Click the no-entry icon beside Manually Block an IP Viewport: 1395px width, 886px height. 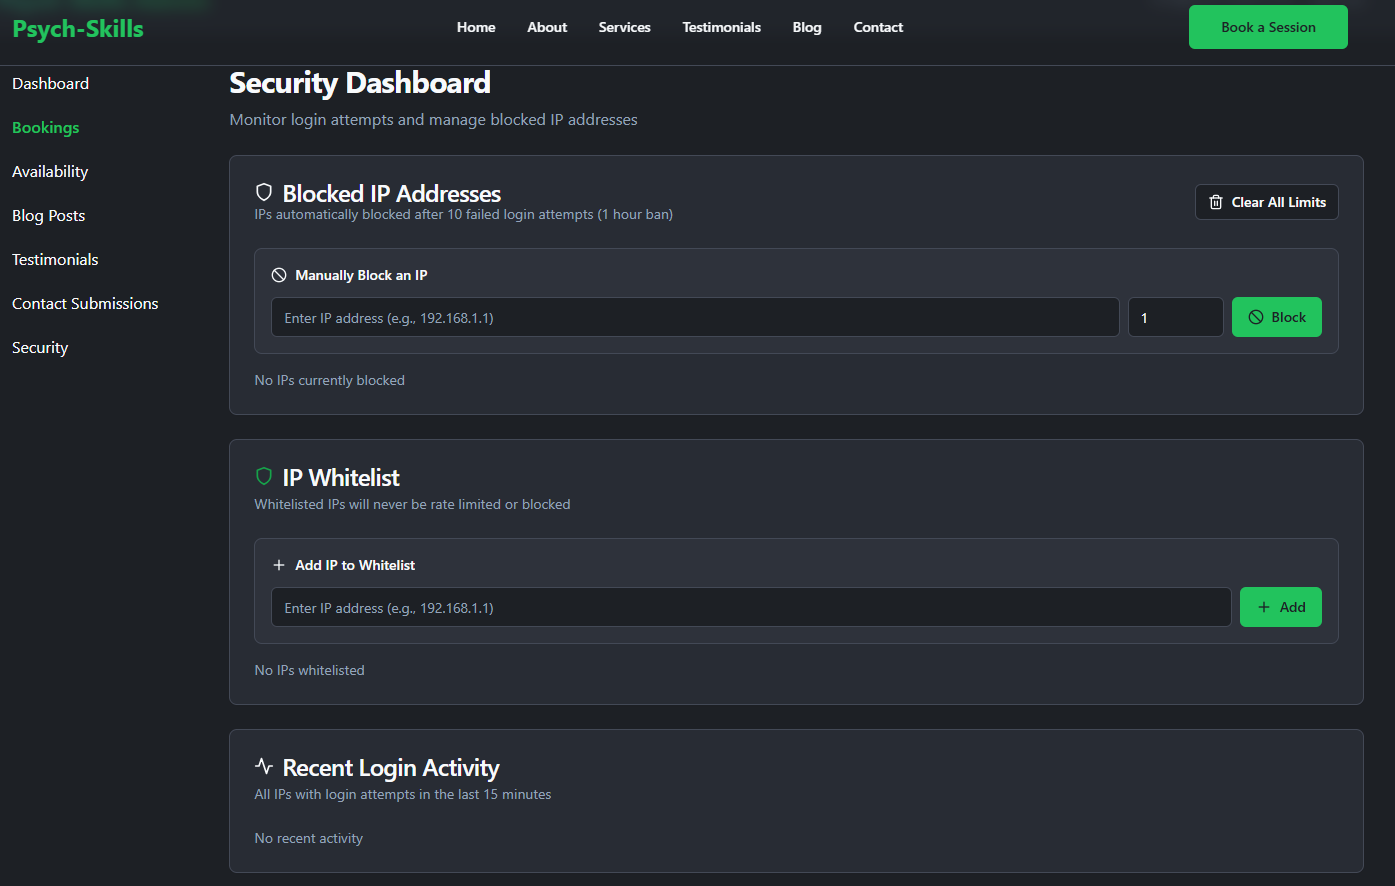pos(279,274)
